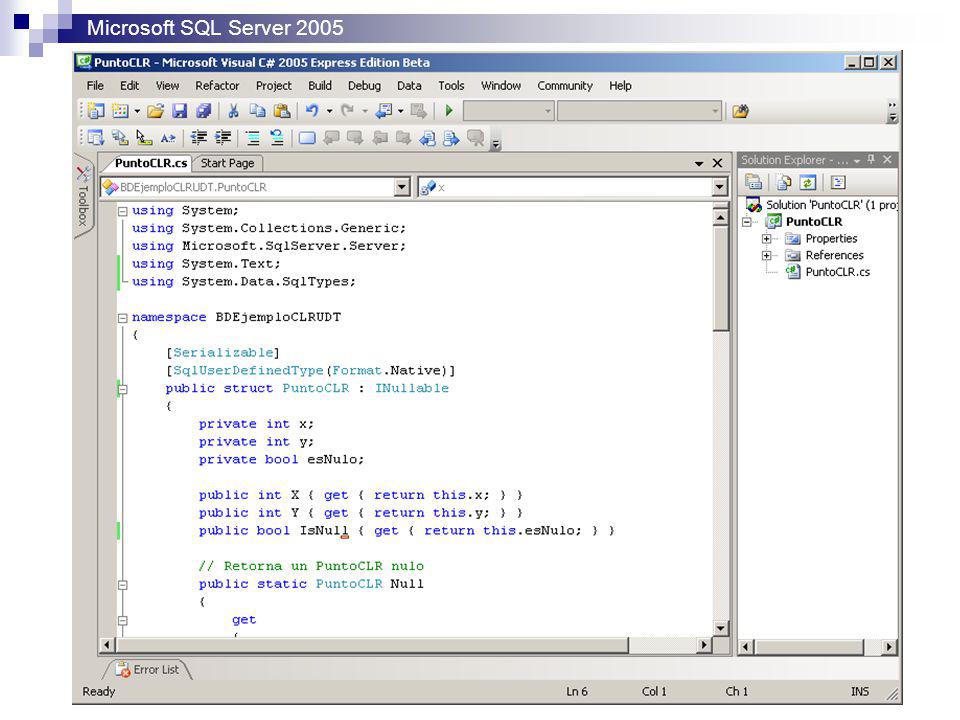Click the Display Parameter Info icon
This screenshot has width=960, height=720.
(120, 138)
